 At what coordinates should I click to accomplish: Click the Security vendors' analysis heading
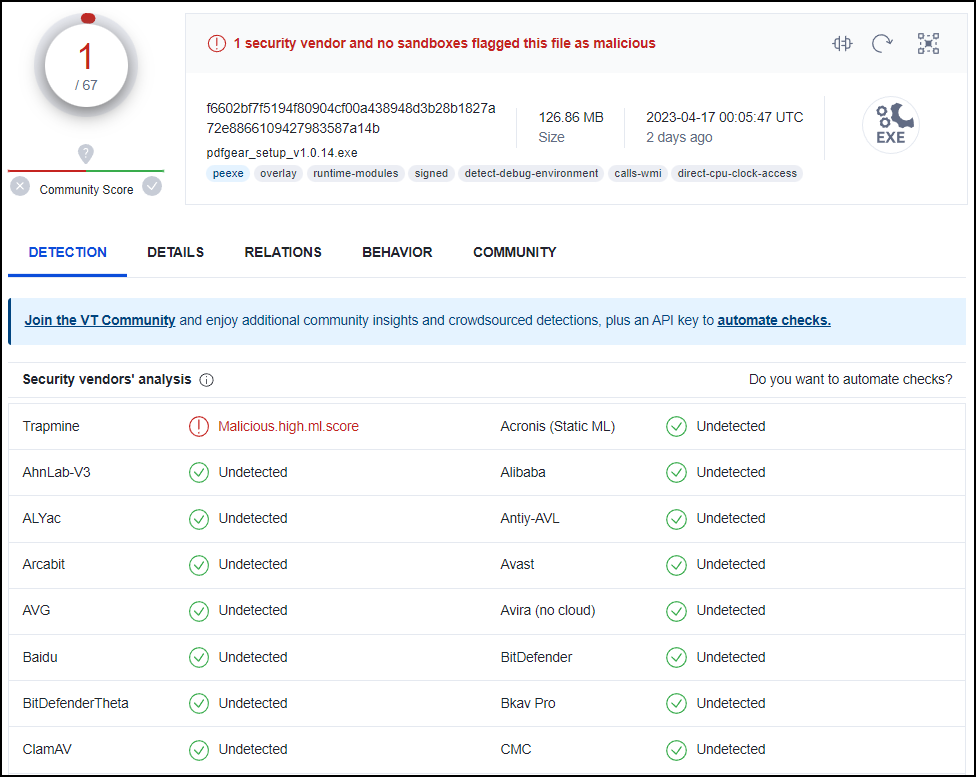107,379
